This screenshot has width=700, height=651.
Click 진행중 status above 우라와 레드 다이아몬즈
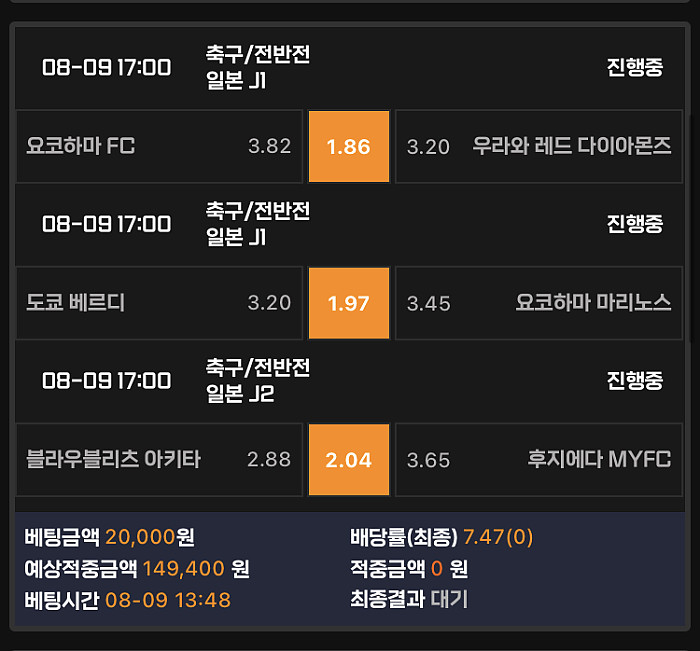[634, 67]
